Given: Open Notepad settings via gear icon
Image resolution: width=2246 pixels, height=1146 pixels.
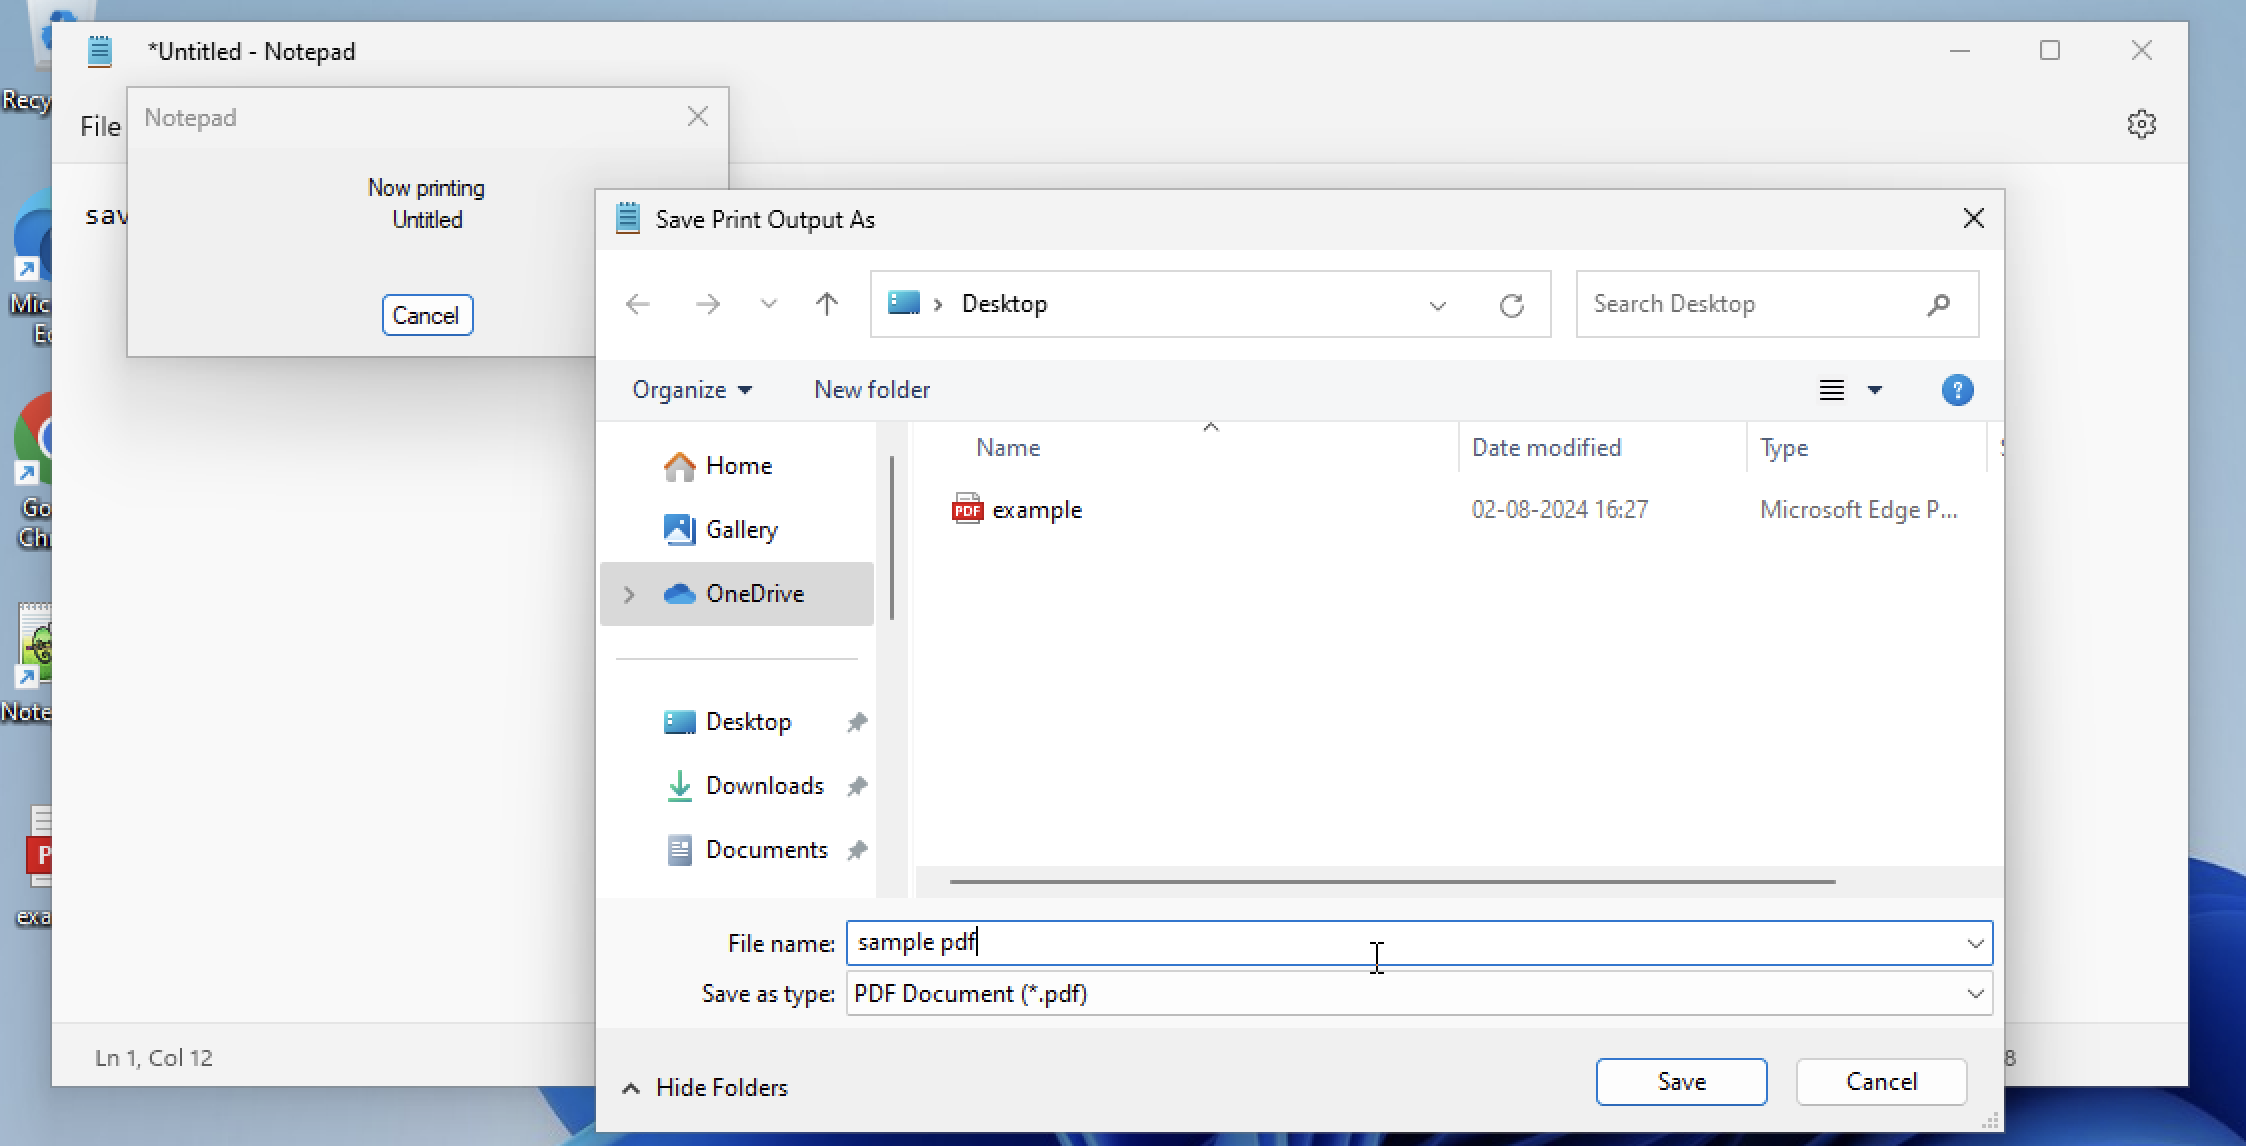Looking at the screenshot, I should (2142, 122).
